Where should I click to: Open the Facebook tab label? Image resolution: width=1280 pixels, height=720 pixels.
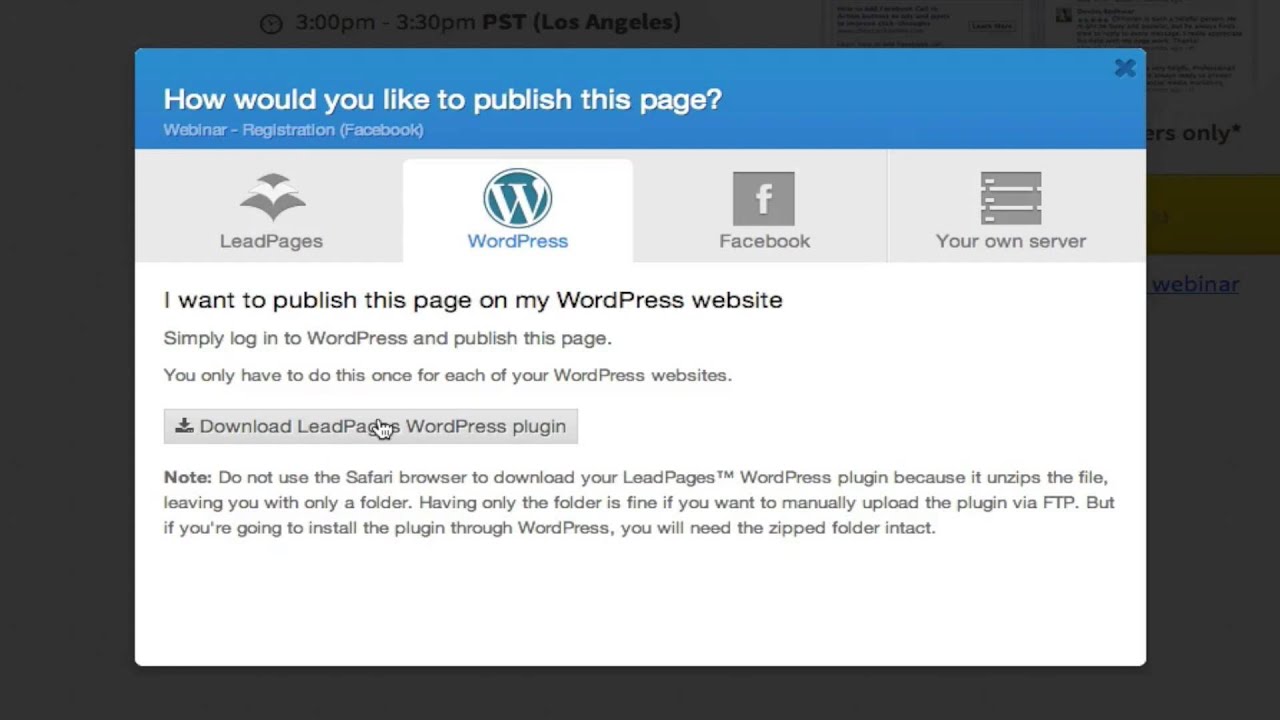tap(765, 241)
